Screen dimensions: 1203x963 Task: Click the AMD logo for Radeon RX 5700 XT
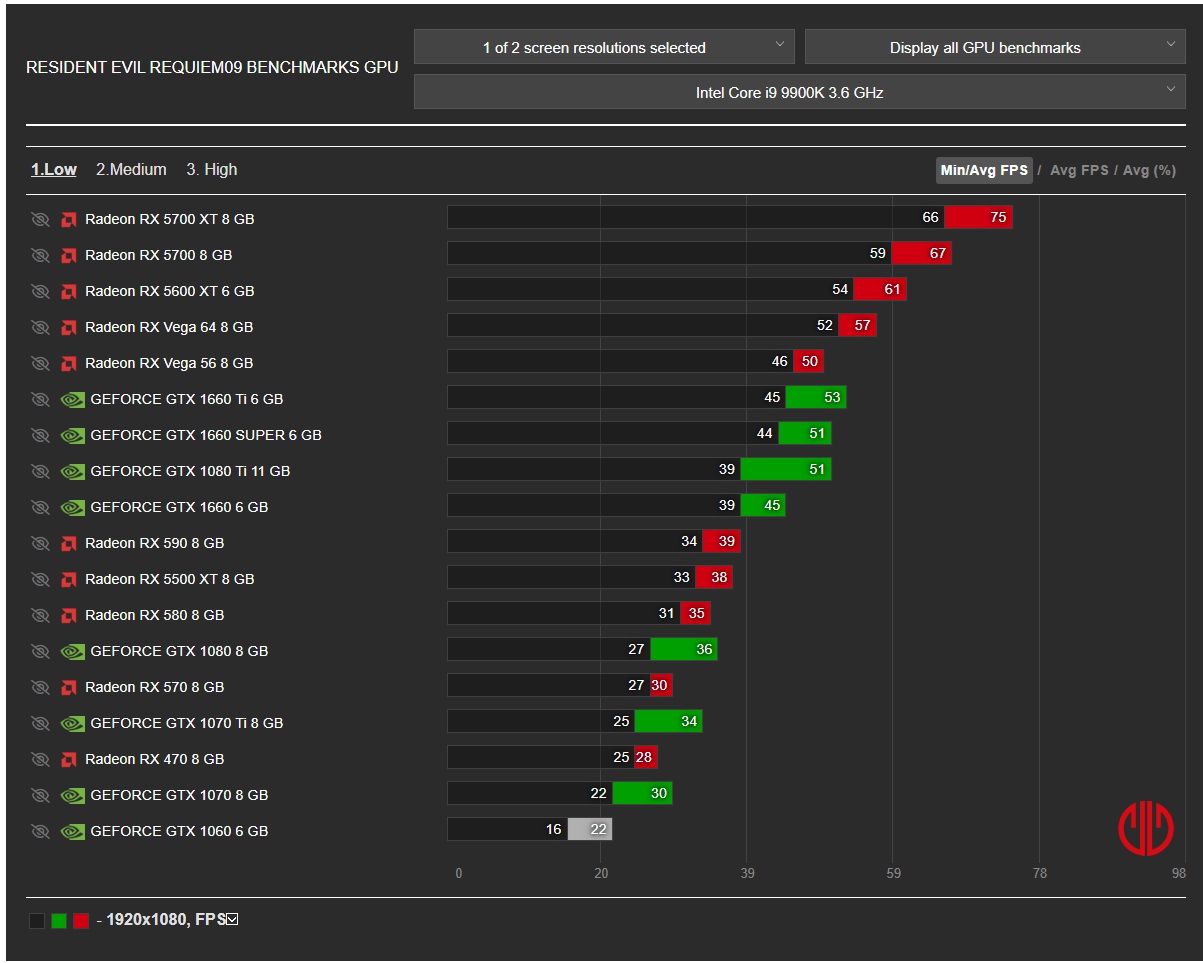[x=69, y=219]
